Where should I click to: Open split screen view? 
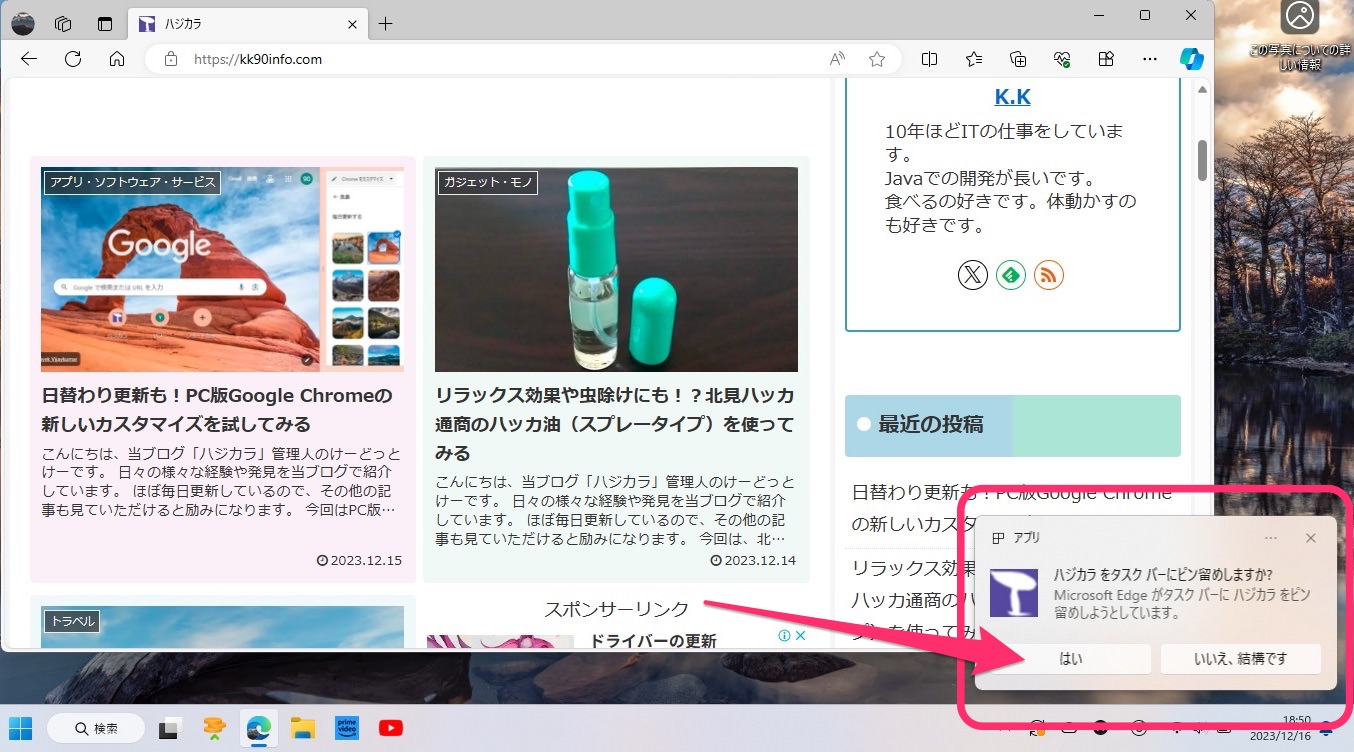tap(929, 59)
